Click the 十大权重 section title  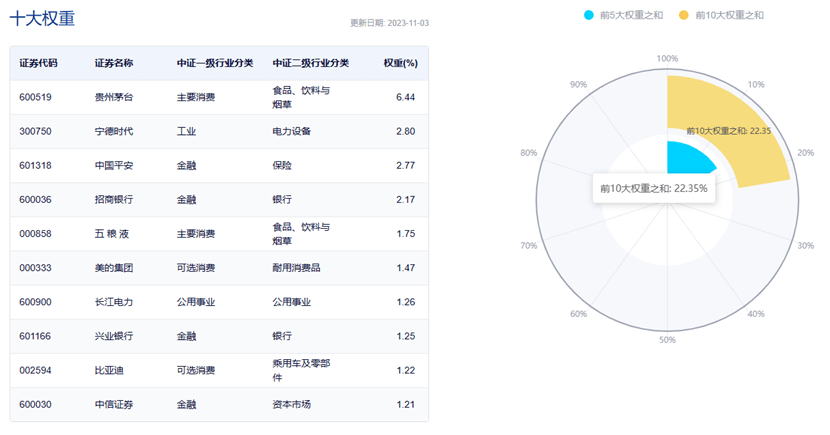42,19
